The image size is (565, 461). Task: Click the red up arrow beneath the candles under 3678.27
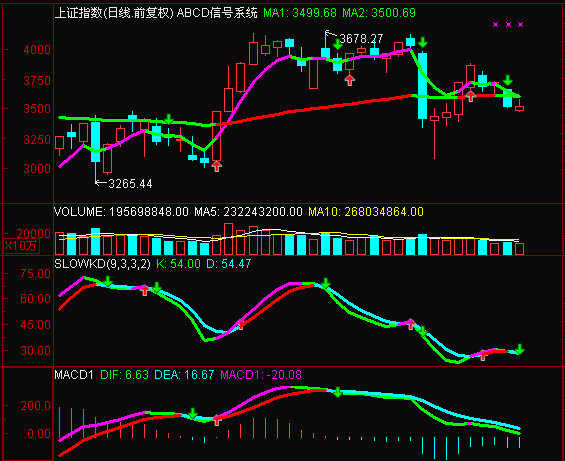(x=349, y=80)
